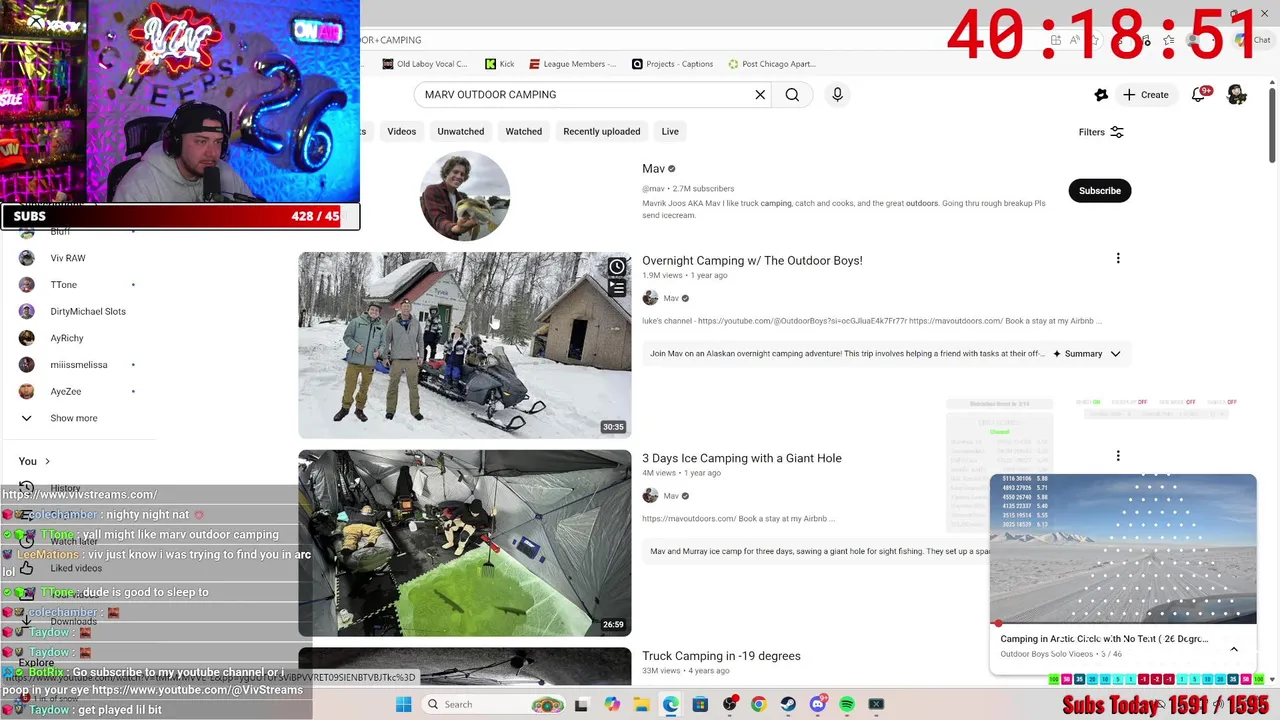
Task: Select the Live filter chip
Action: pos(670,132)
